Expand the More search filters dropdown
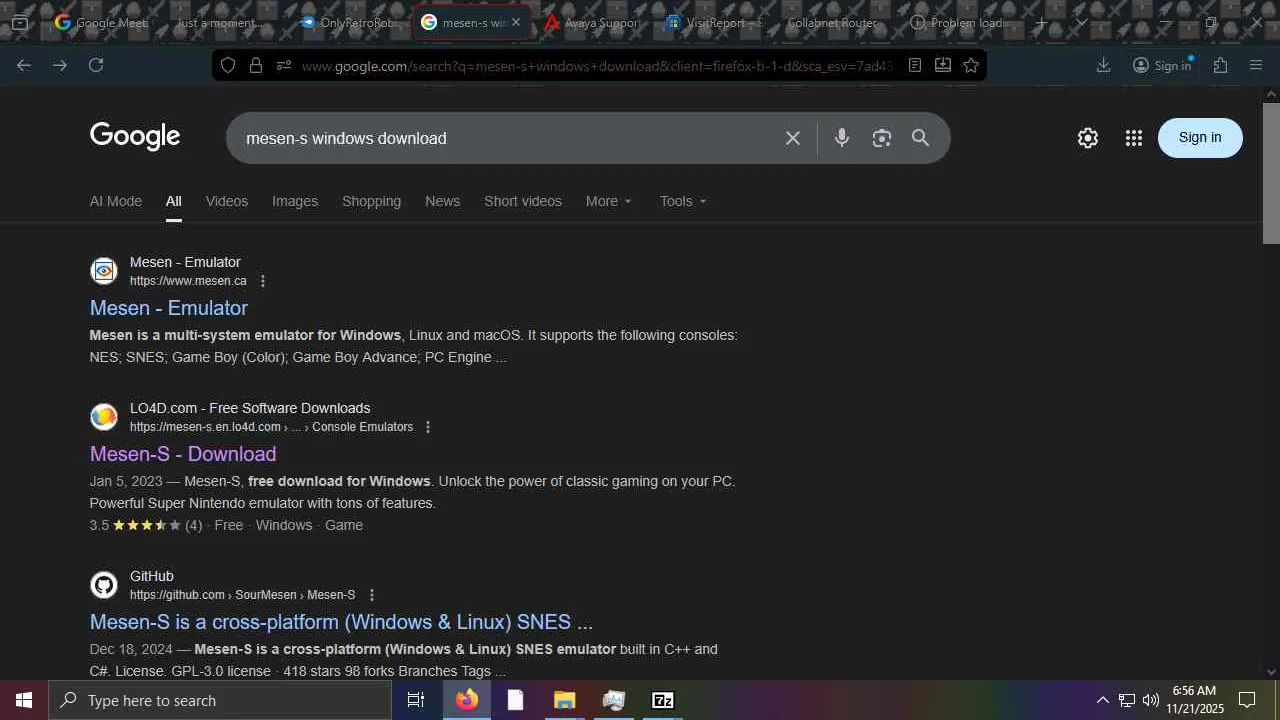 click(609, 201)
